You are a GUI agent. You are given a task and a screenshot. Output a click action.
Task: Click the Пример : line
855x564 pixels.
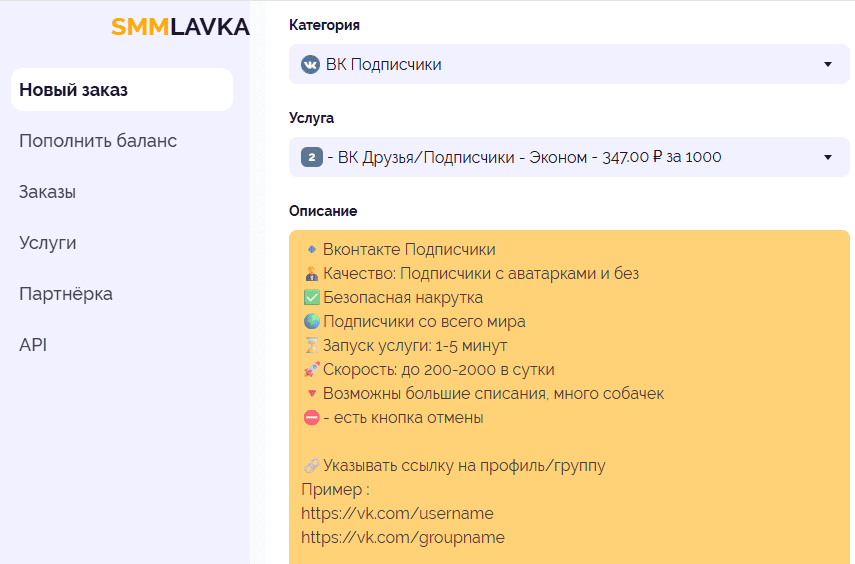click(x=335, y=489)
